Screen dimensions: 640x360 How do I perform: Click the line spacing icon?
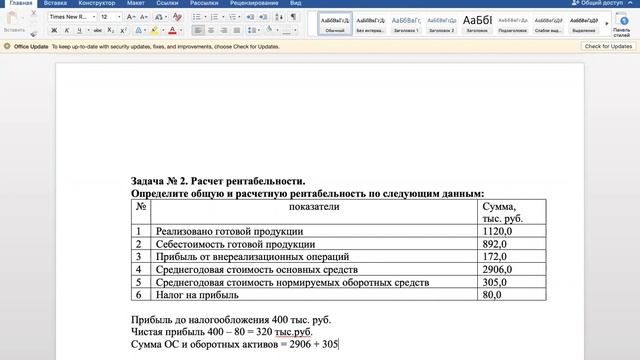[x=252, y=30]
